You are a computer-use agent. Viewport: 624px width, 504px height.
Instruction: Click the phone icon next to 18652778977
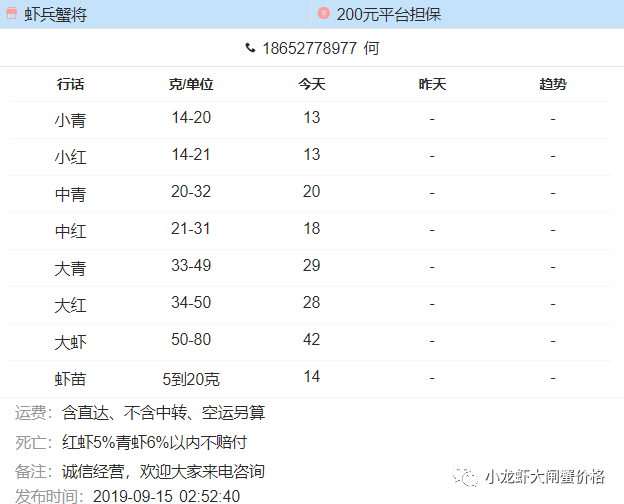click(x=250, y=48)
